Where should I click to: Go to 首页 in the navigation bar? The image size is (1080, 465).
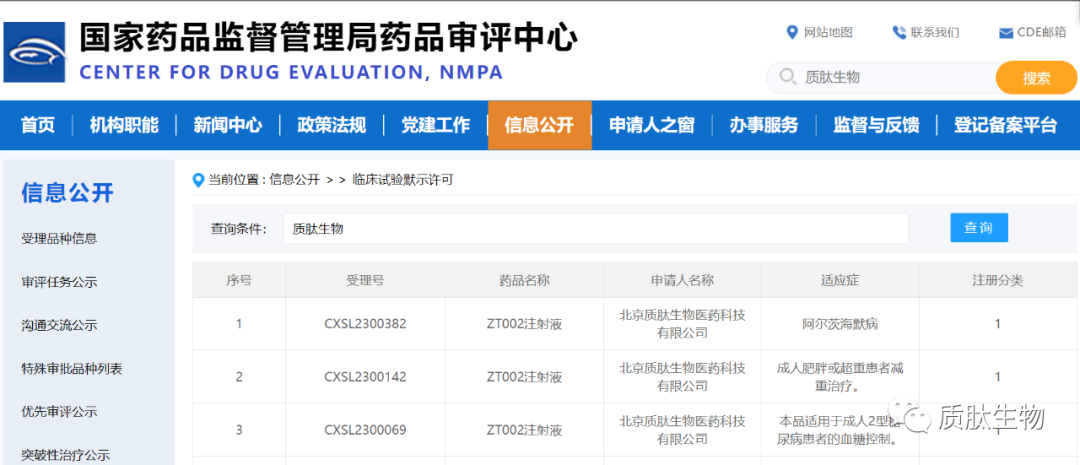pos(38,125)
